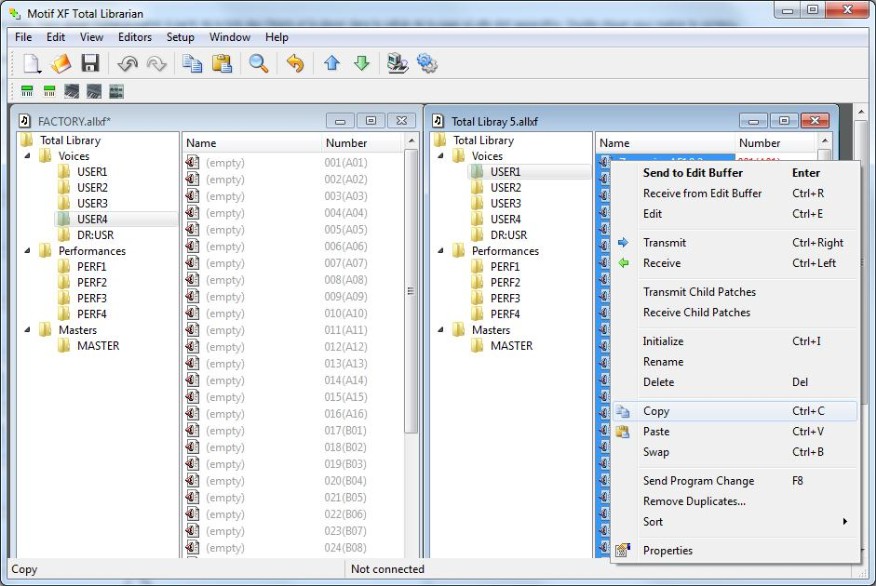
Task: Collapse Voices node in FACTORY.allxf tree
Action: pyautogui.click(x=27, y=156)
